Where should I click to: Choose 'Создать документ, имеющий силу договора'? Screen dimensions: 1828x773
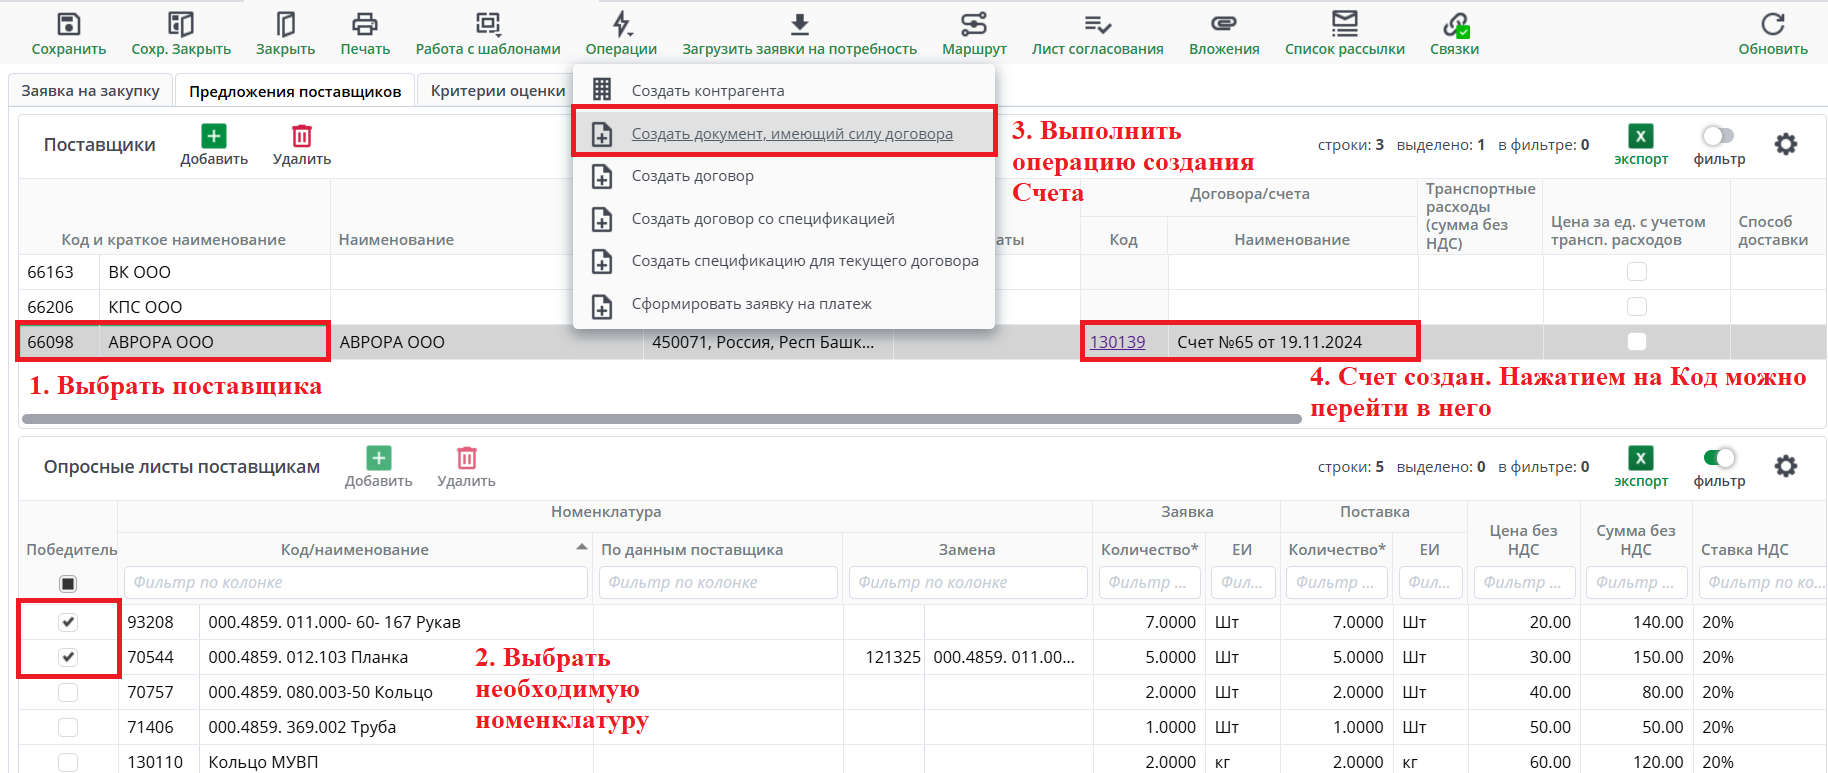[791, 134]
